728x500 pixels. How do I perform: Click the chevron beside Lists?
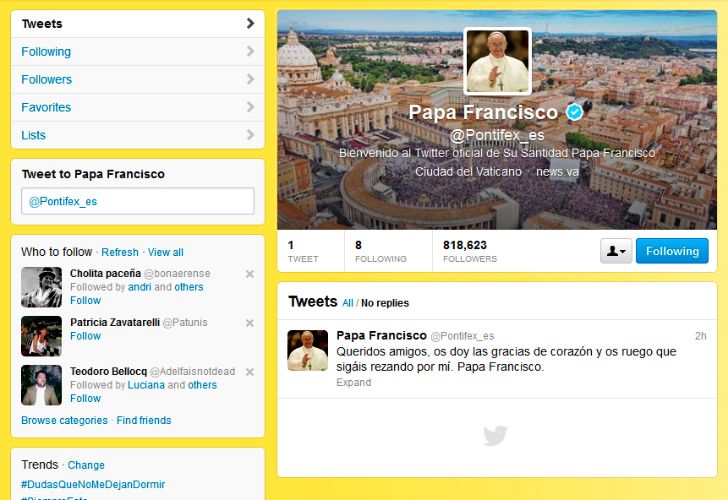[x=250, y=135]
